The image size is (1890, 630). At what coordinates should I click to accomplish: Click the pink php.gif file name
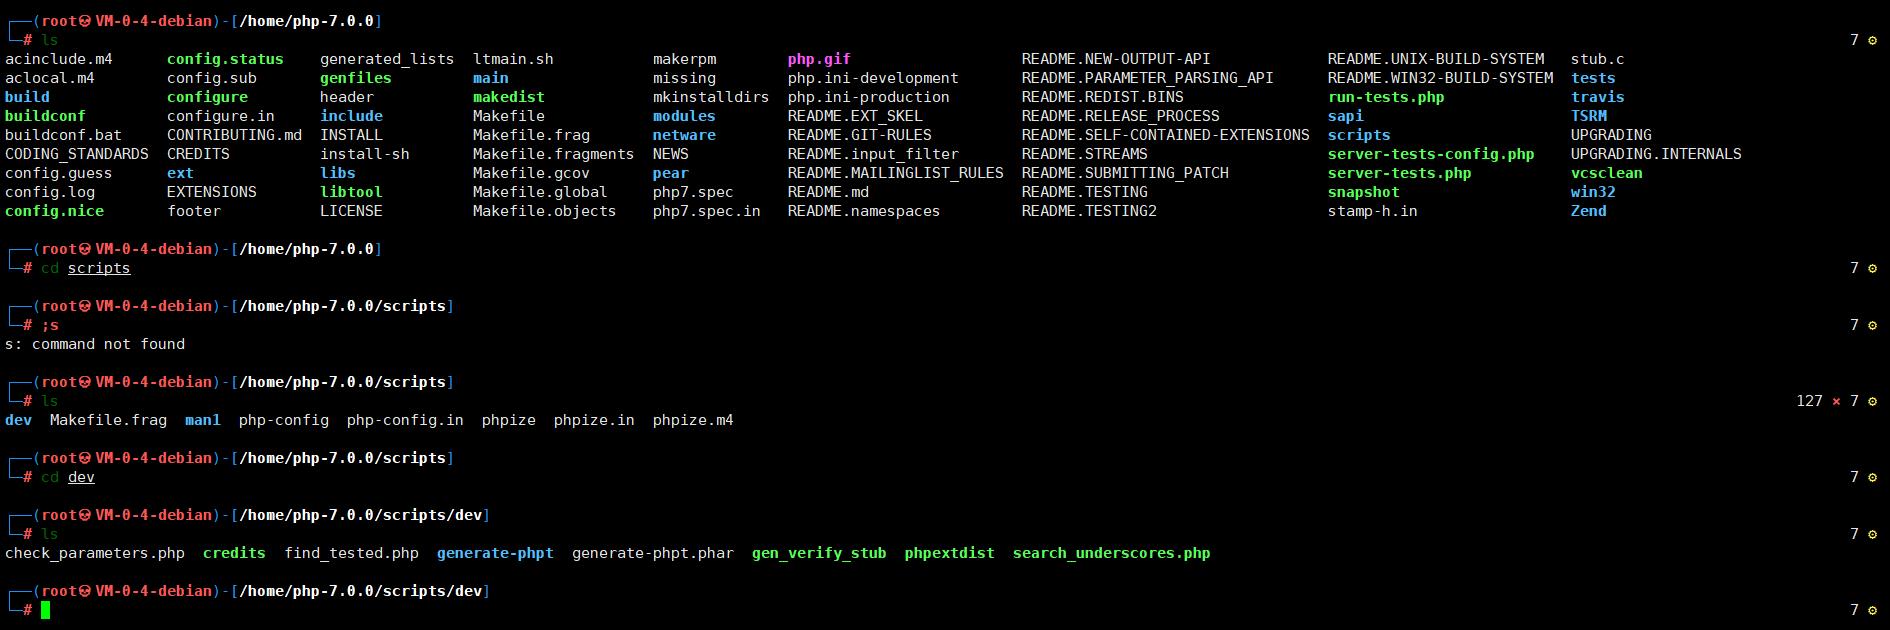(818, 59)
